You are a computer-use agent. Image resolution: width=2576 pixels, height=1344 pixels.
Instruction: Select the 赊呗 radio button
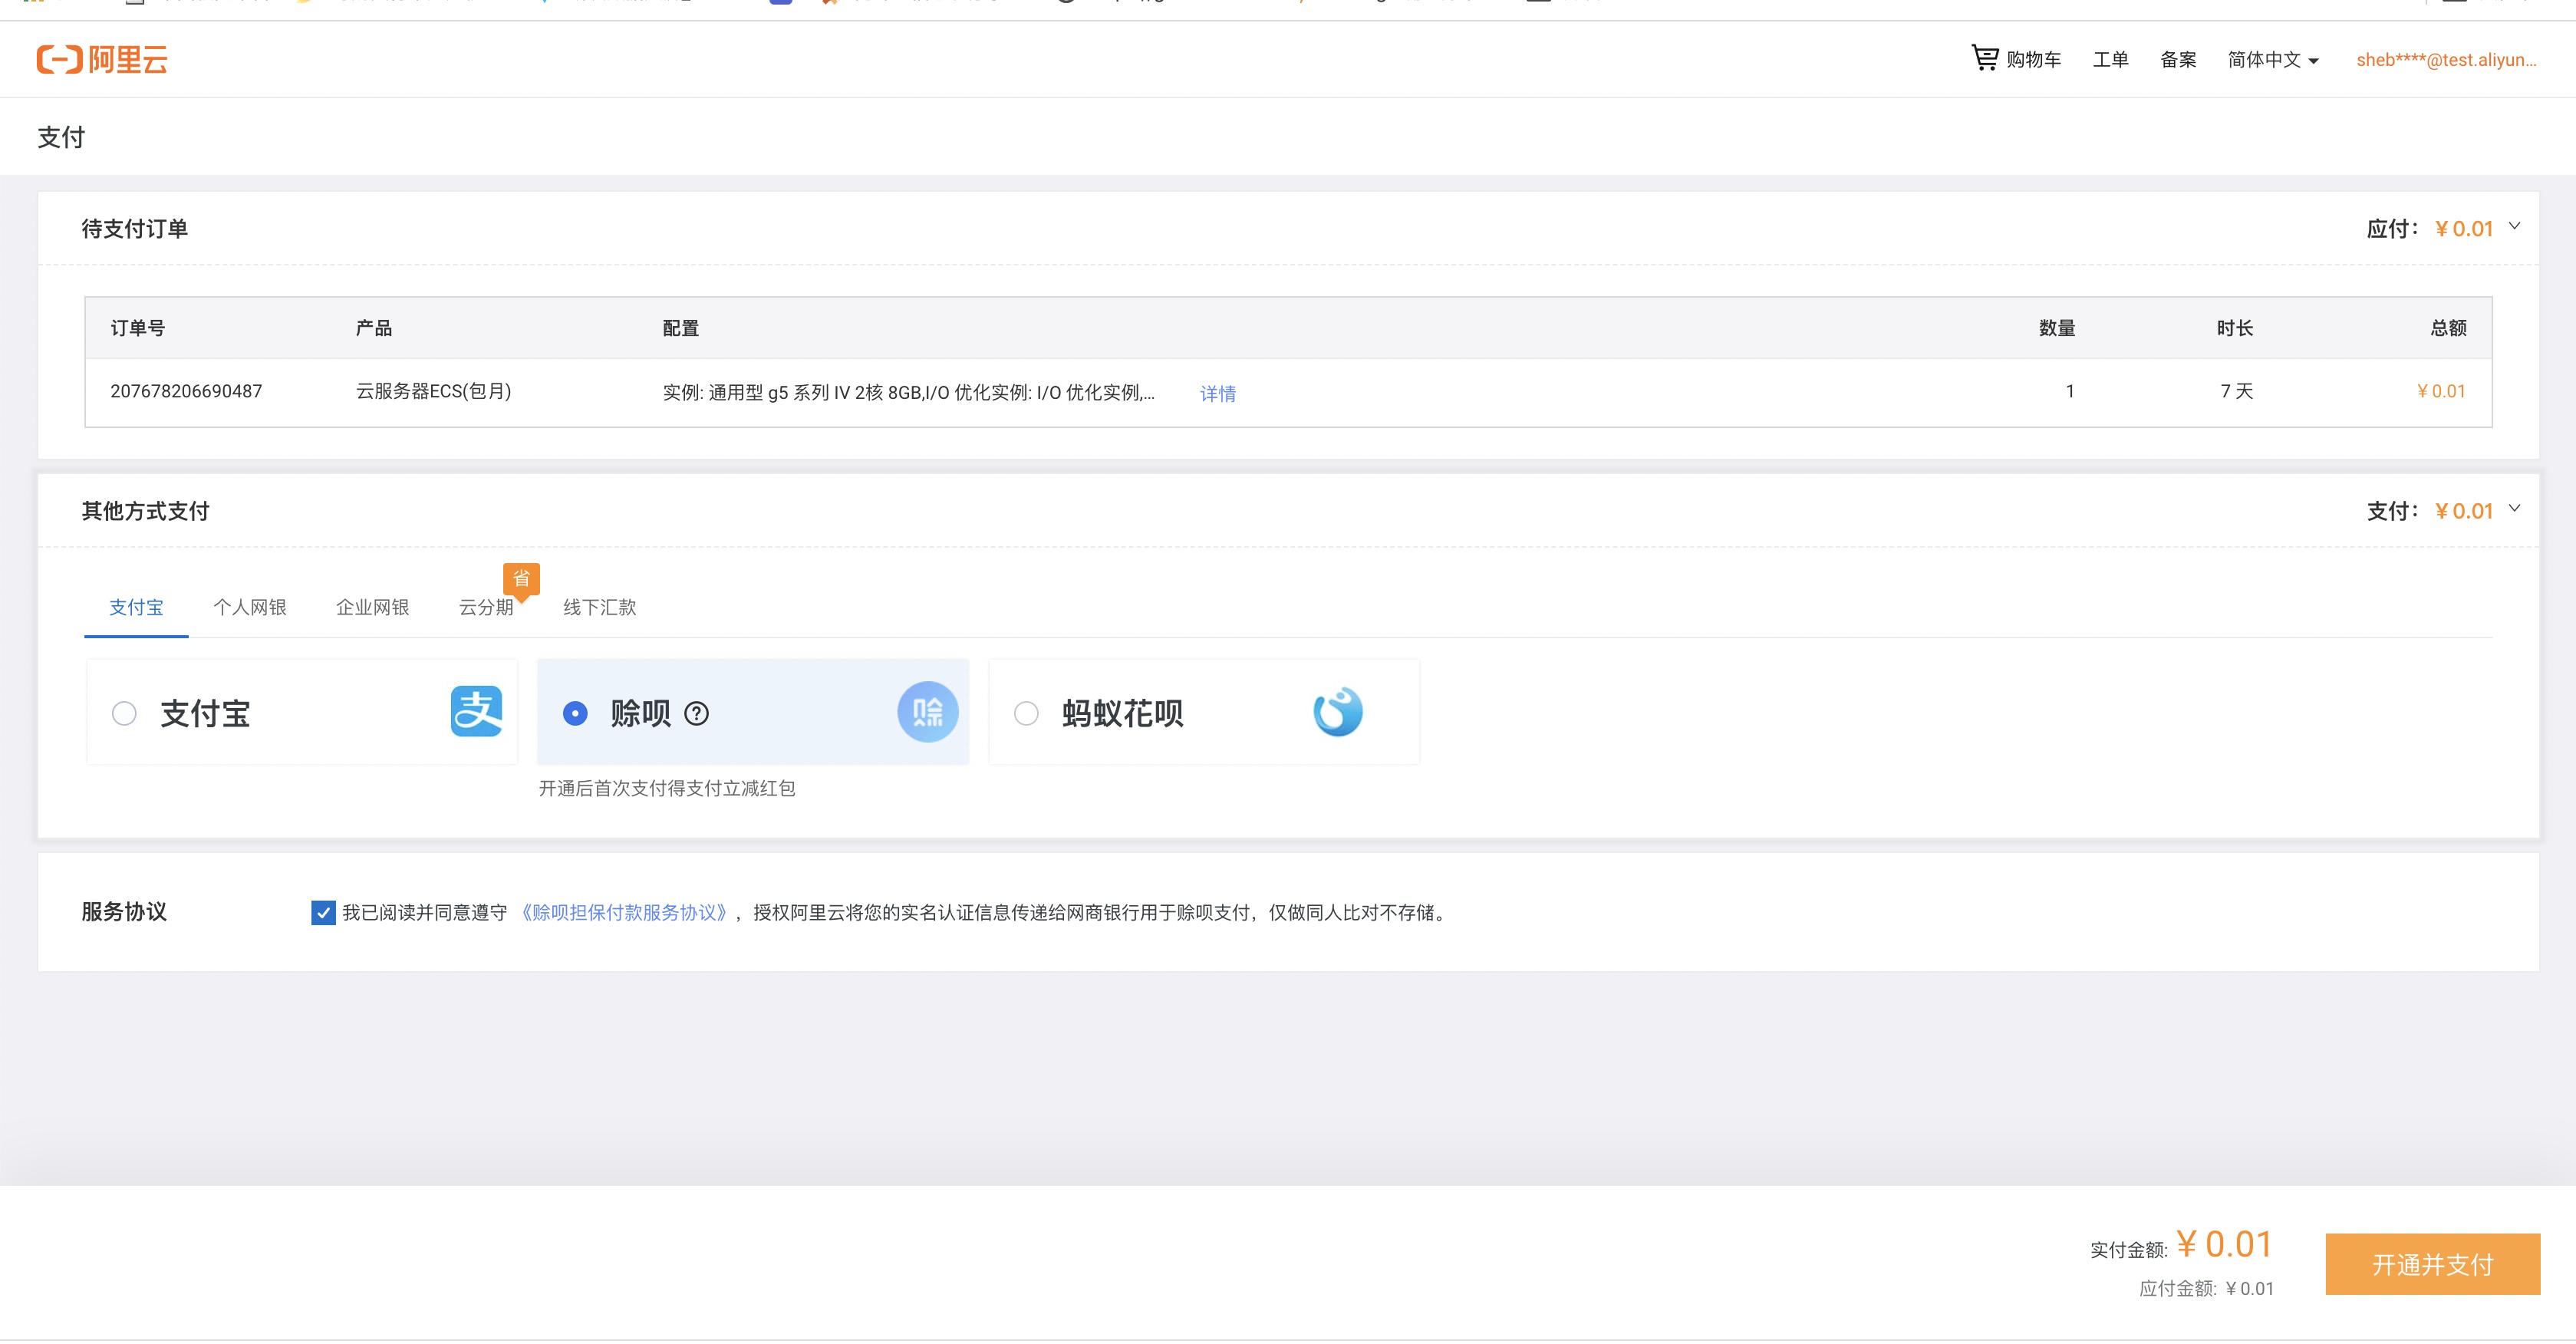(575, 713)
